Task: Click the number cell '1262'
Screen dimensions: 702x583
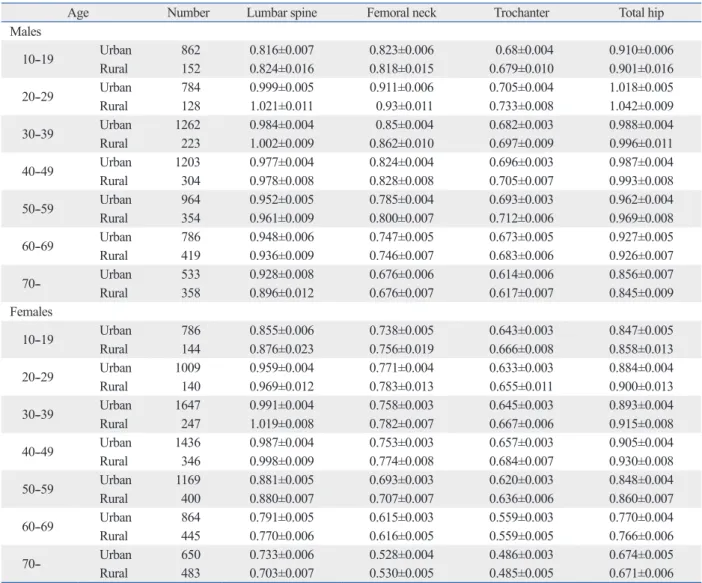Action: point(188,125)
